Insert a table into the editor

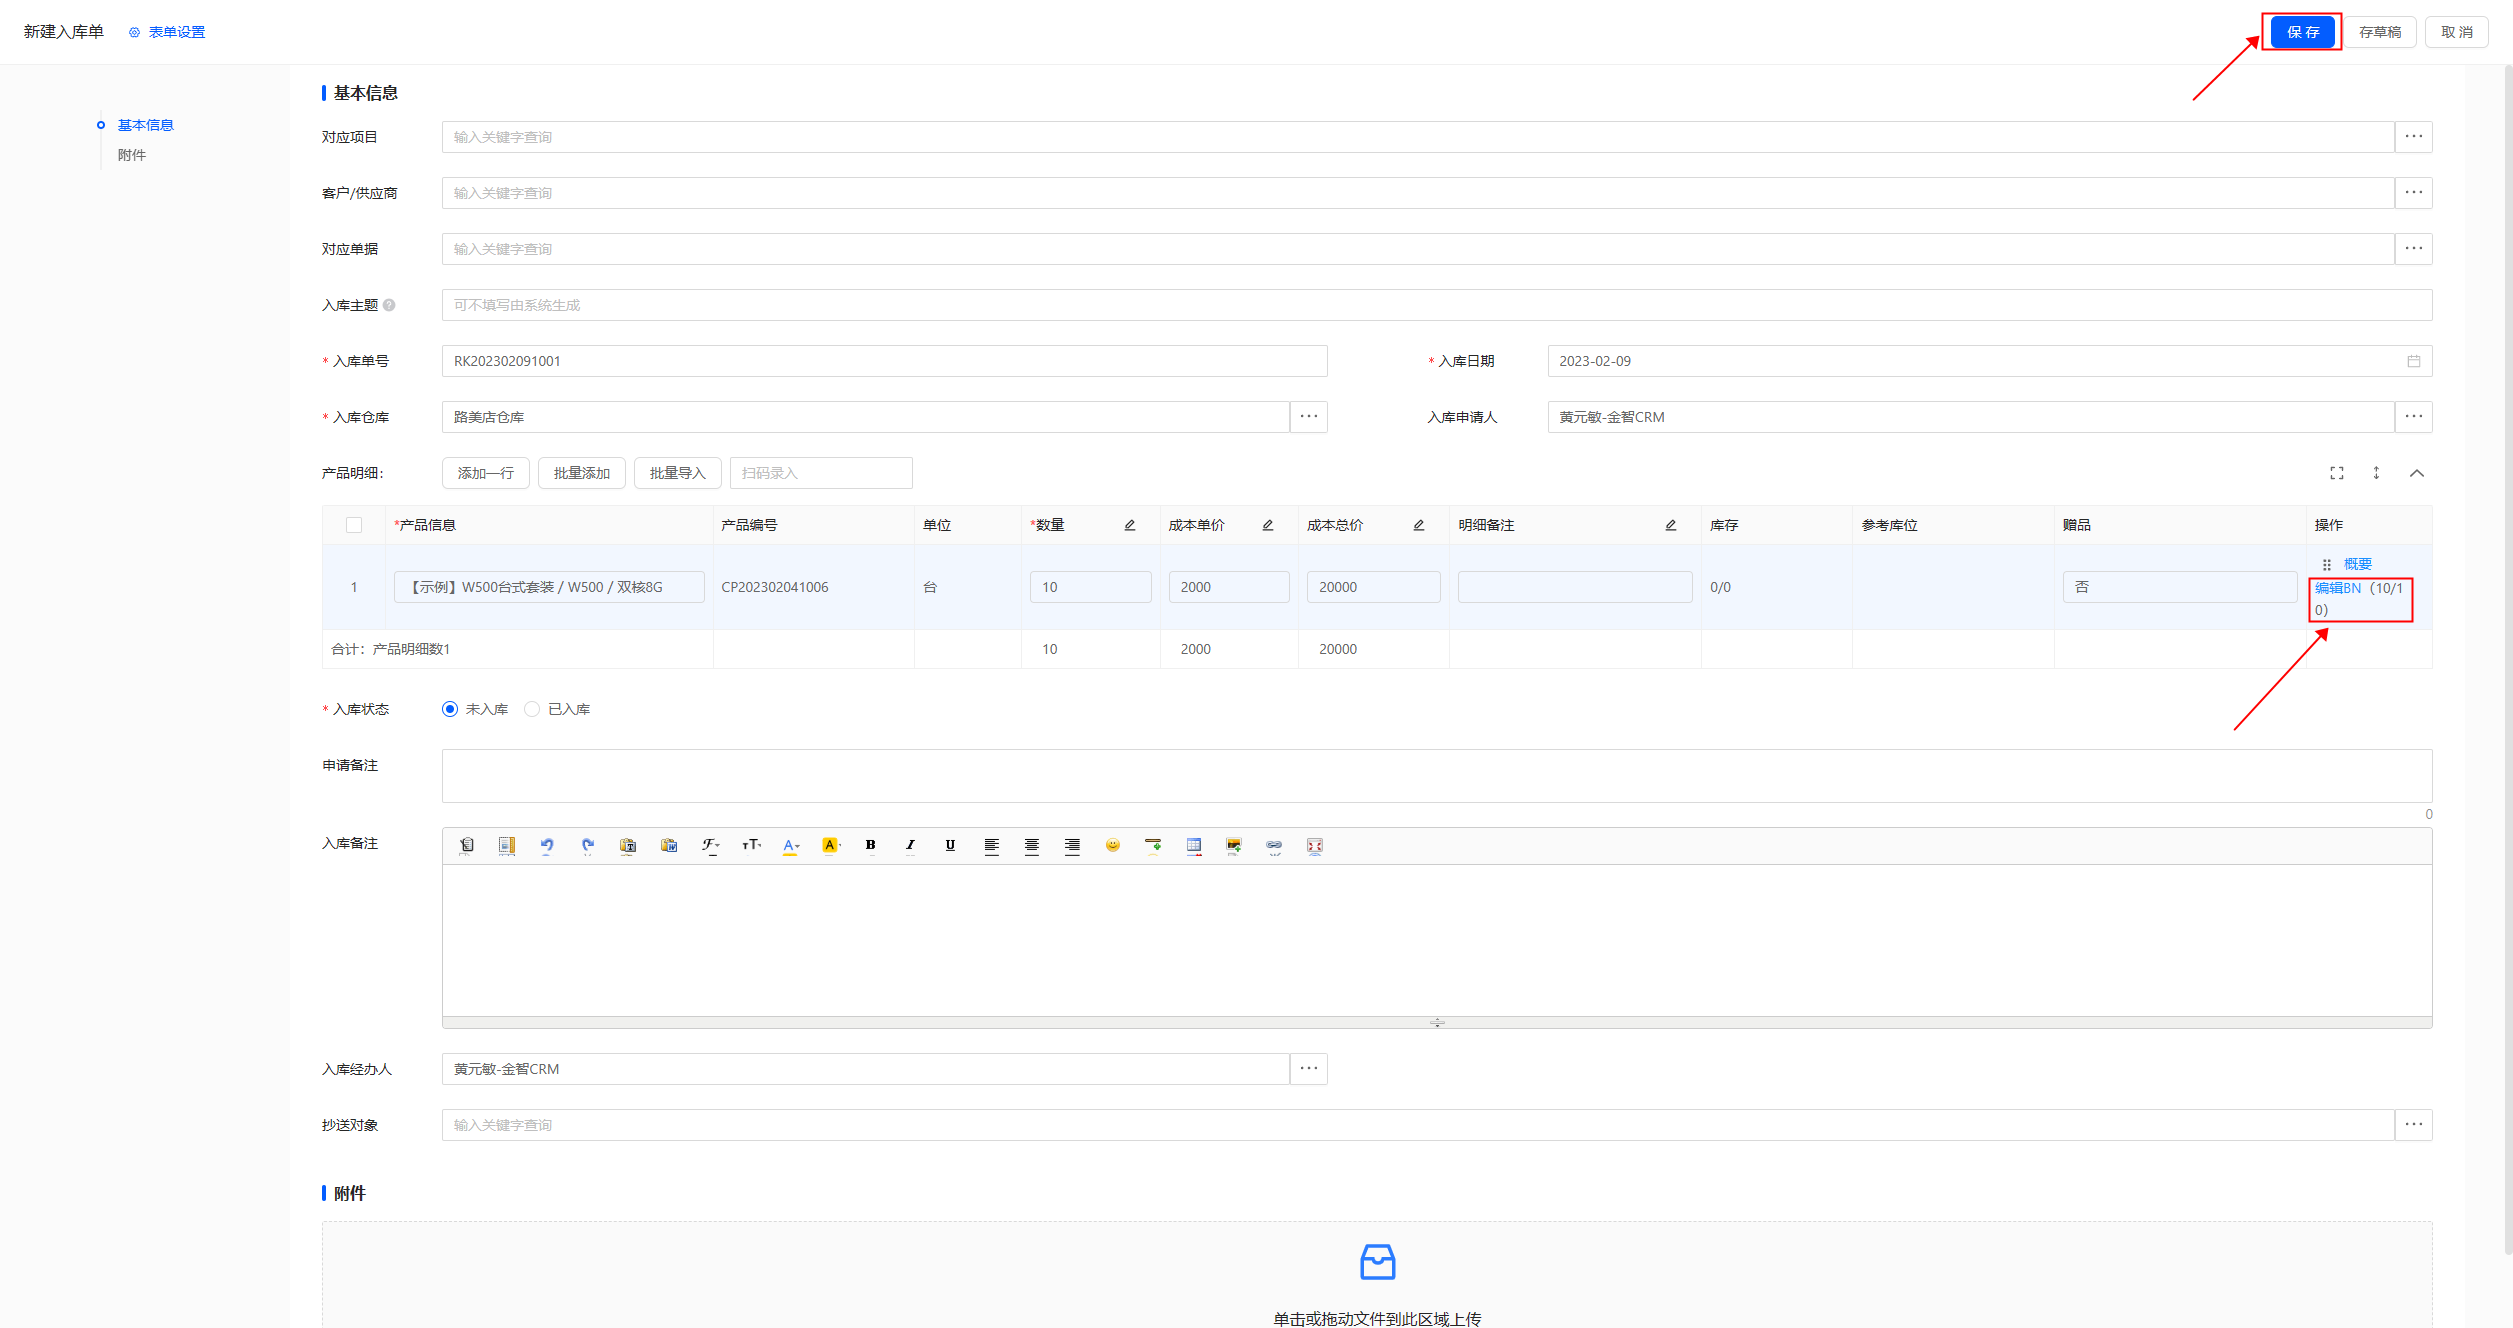pyautogui.click(x=1194, y=846)
